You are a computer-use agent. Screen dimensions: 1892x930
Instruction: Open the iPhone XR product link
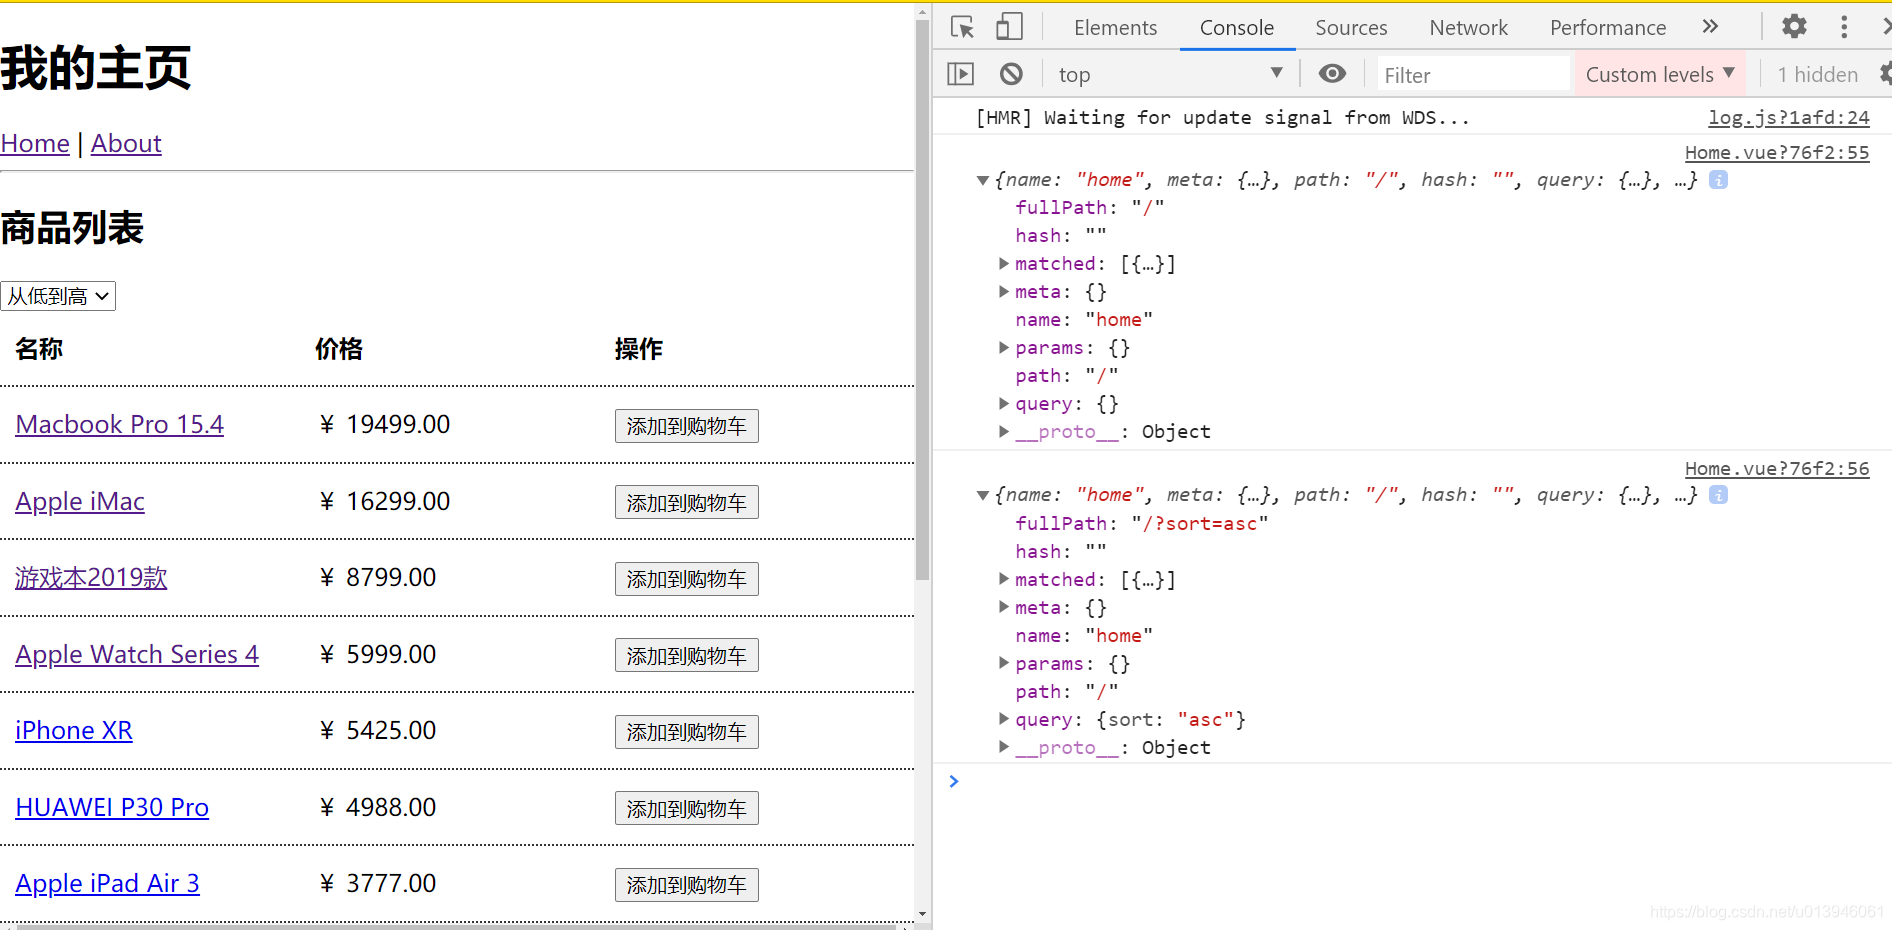coord(74,731)
